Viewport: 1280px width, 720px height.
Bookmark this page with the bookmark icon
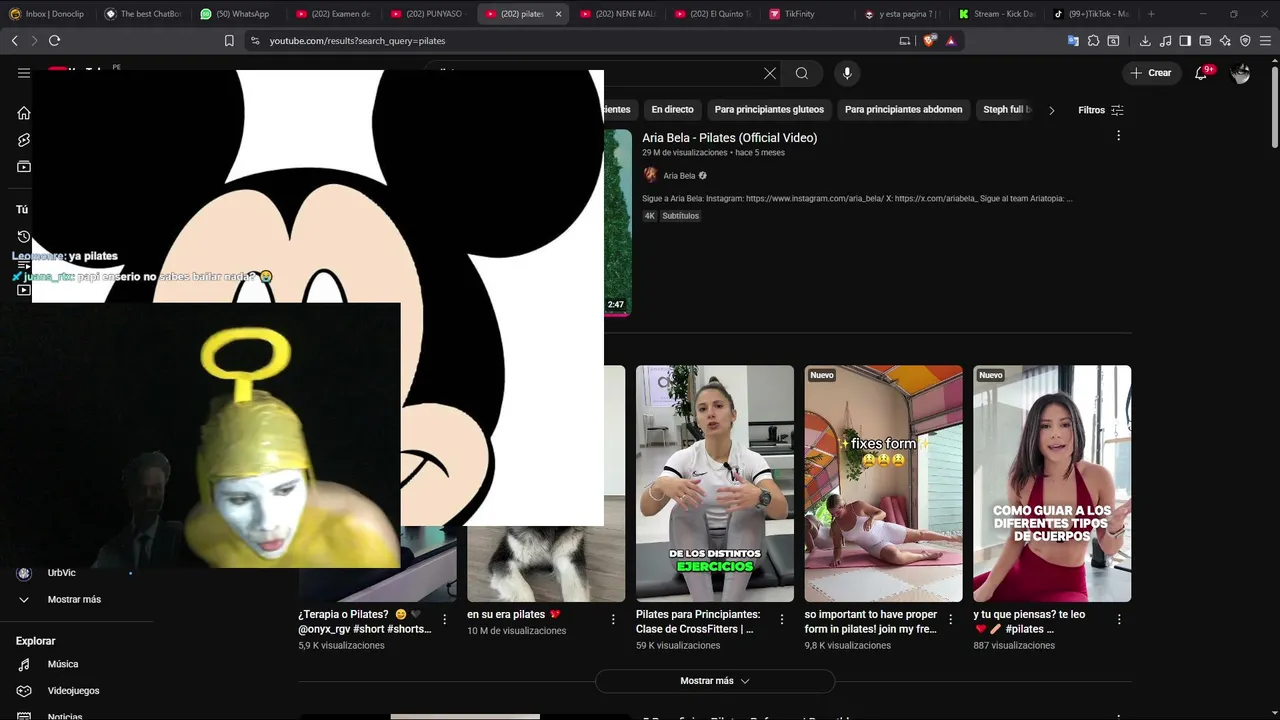229,41
